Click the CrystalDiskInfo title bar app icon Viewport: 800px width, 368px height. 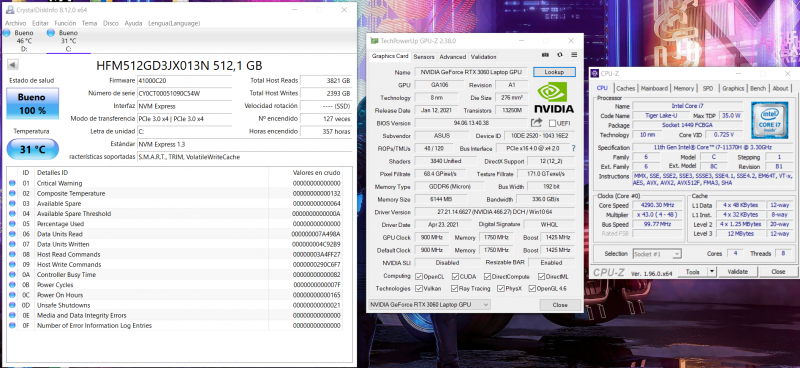pyautogui.click(x=10, y=10)
